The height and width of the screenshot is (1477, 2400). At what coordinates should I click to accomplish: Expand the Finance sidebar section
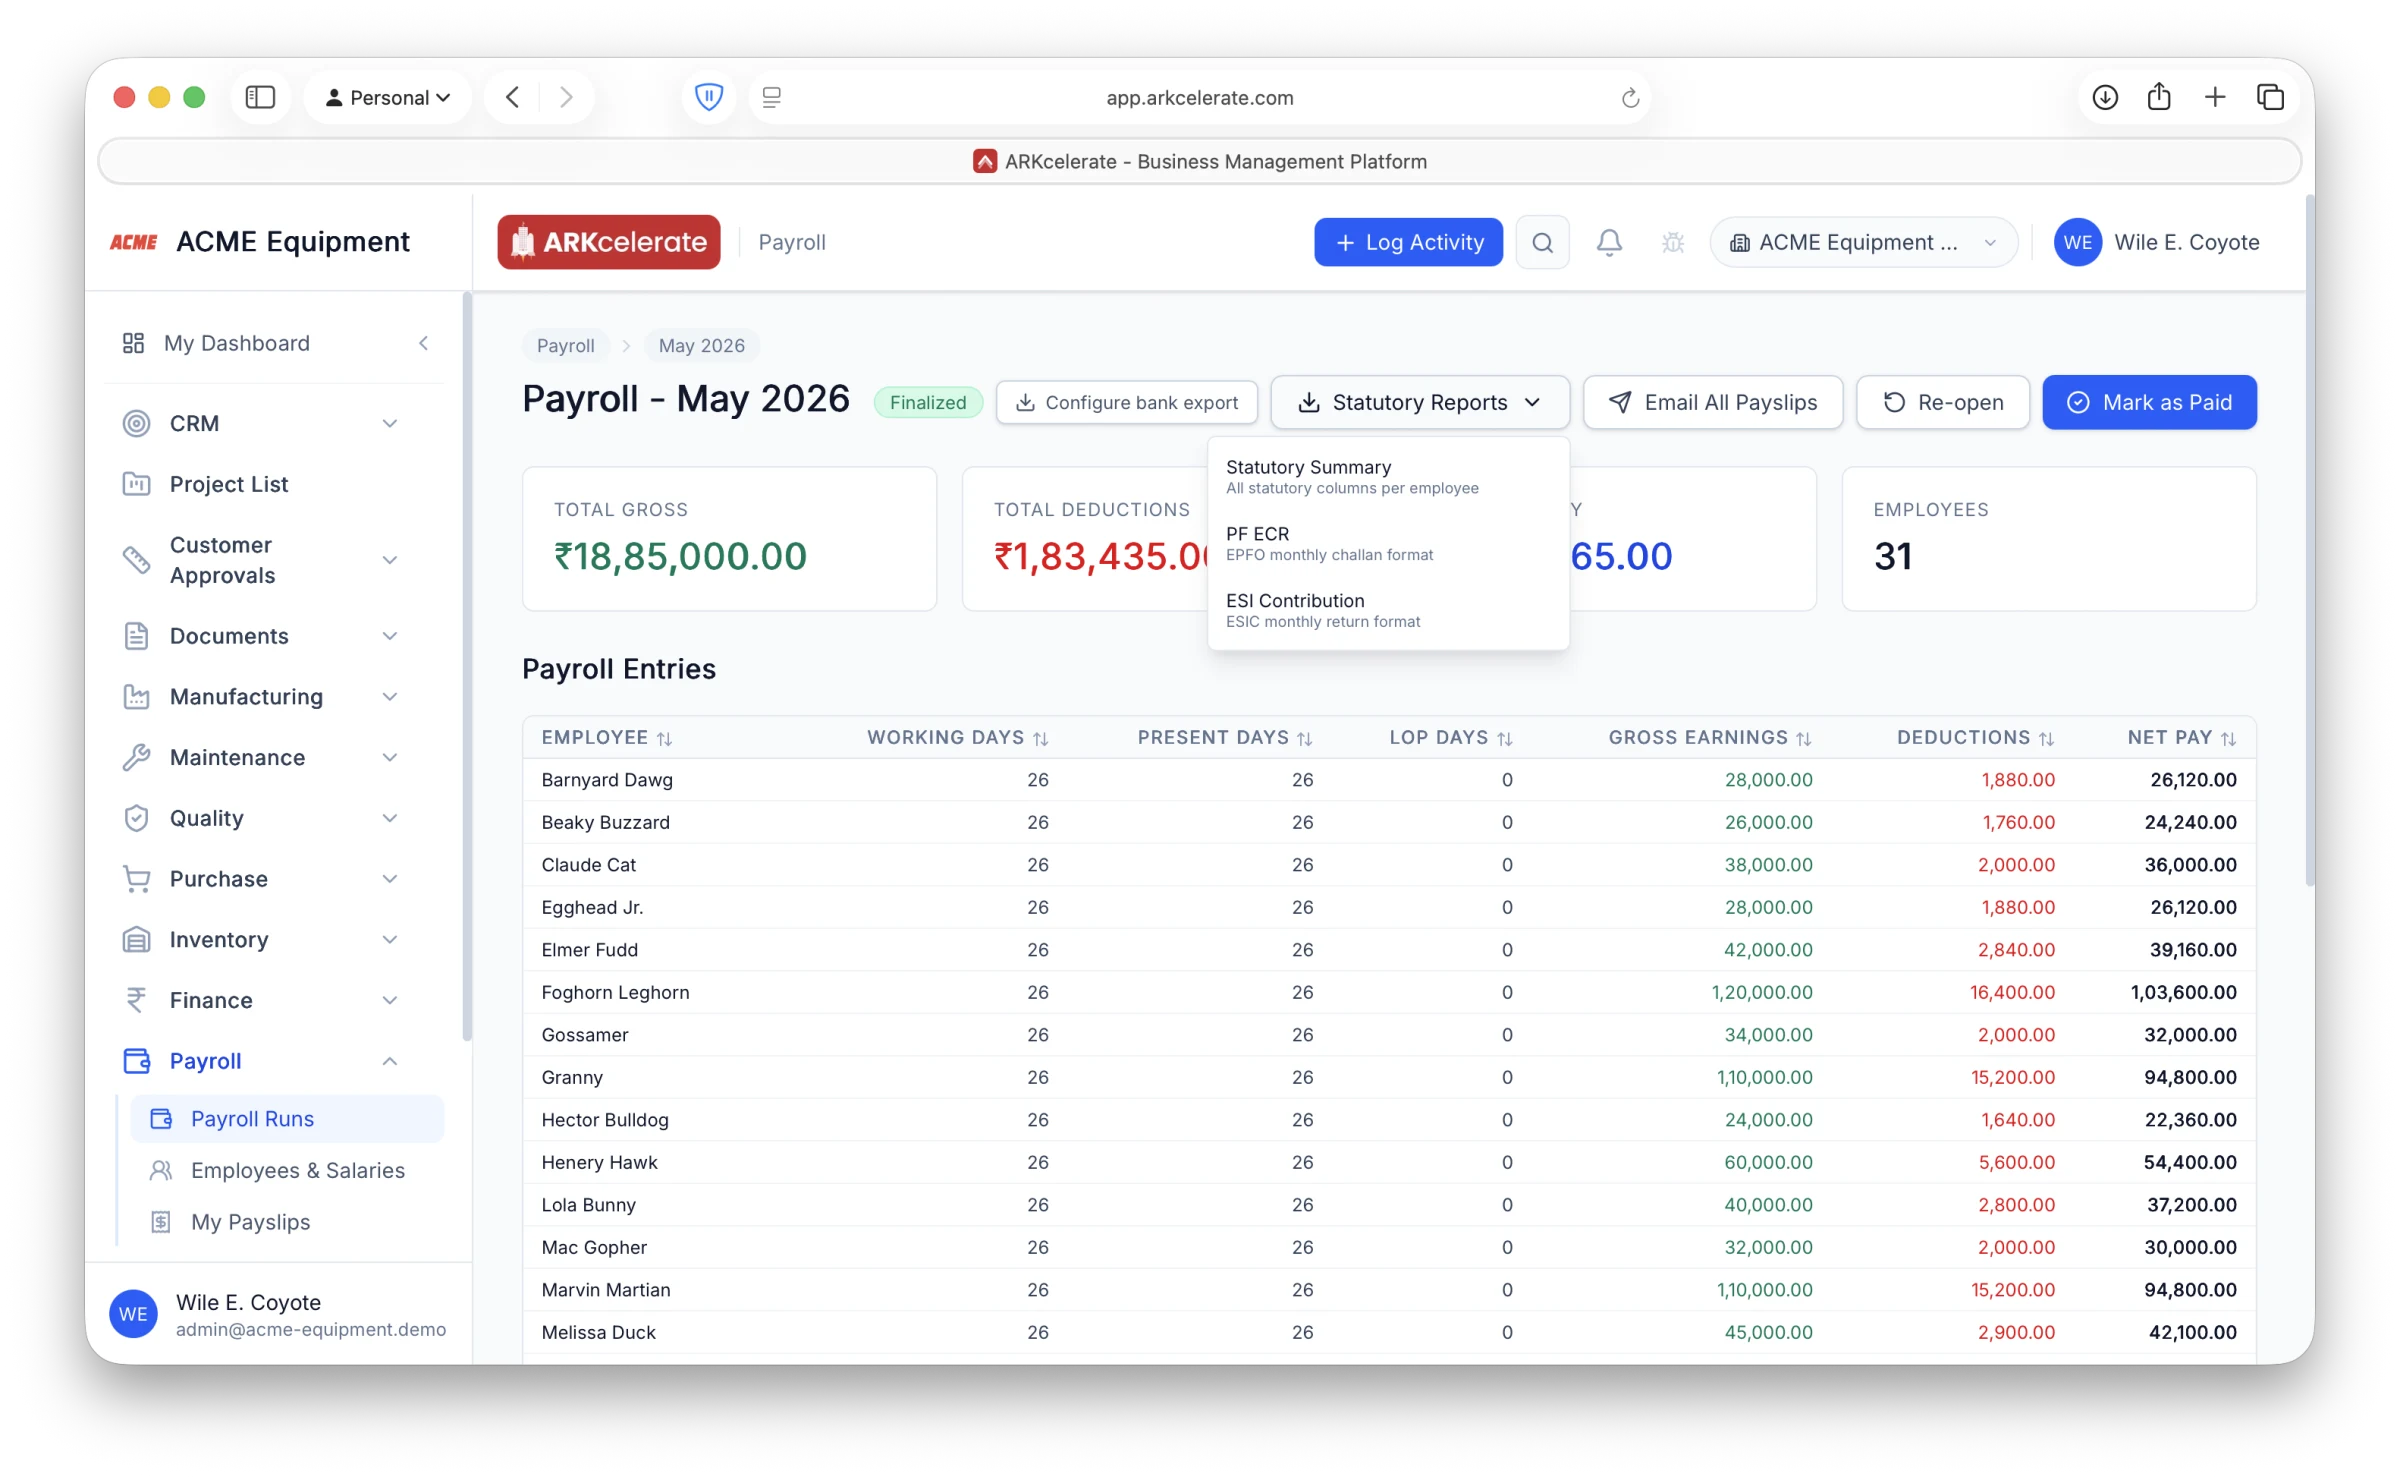tap(261, 1000)
